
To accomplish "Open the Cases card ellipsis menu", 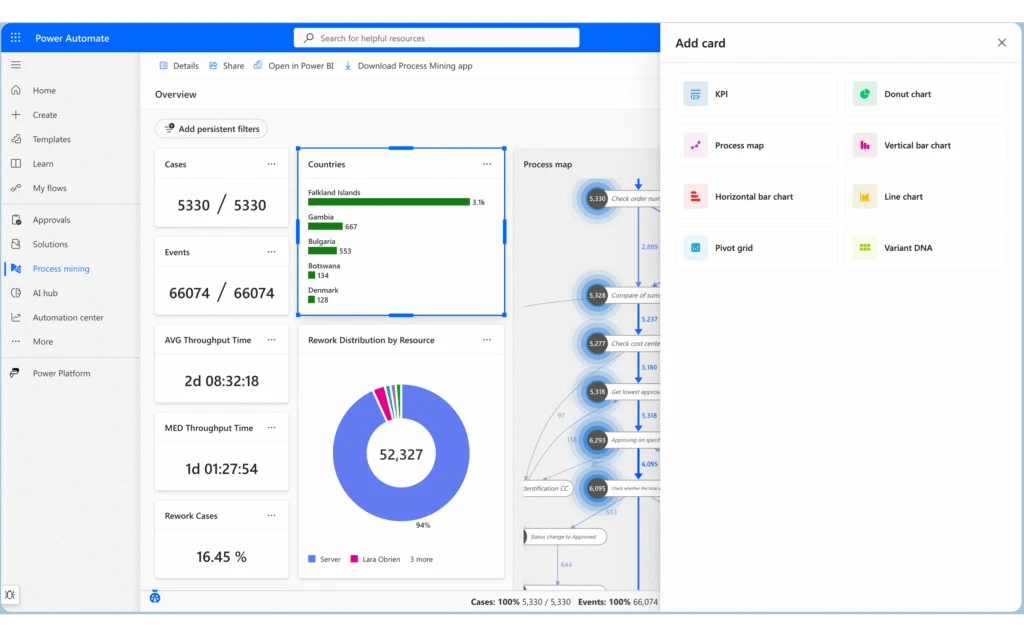I will pyautogui.click(x=271, y=164).
